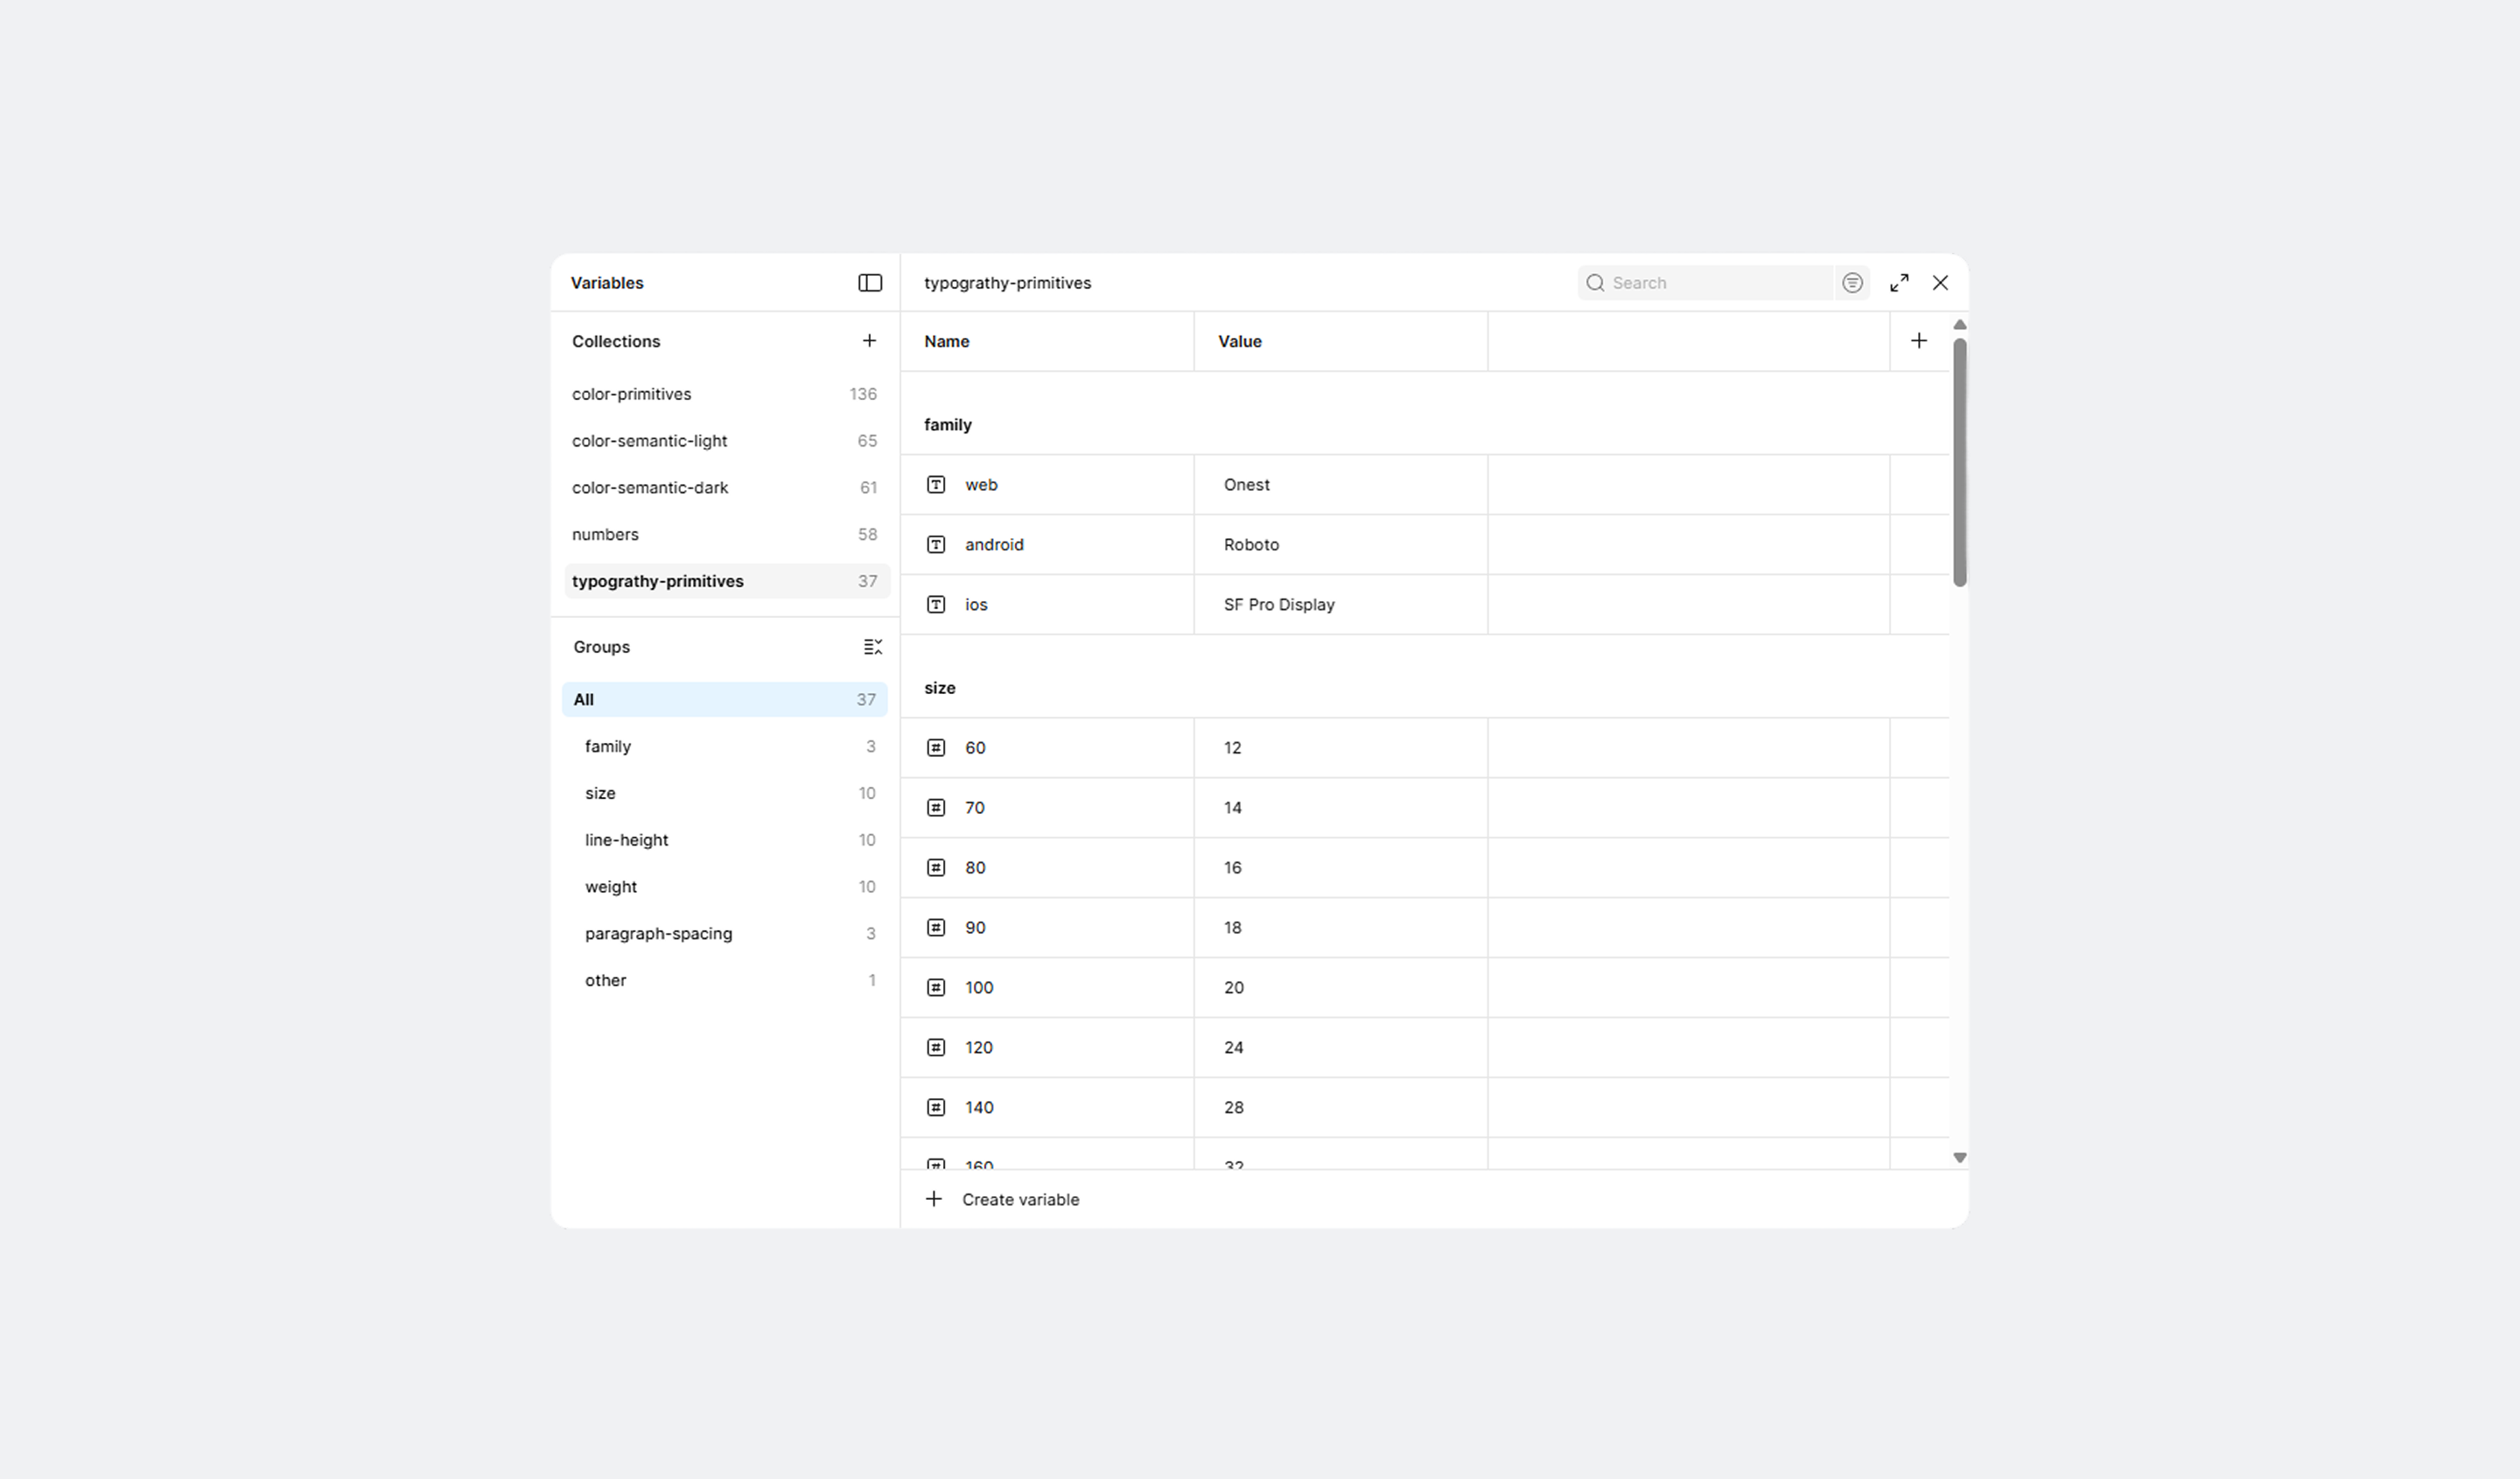The width and height of the screenshot is (2520, 1479).
Task: Toggle the sidebar panel icon next to Variables
Action: pyautogui.click(x=870, y=283)
